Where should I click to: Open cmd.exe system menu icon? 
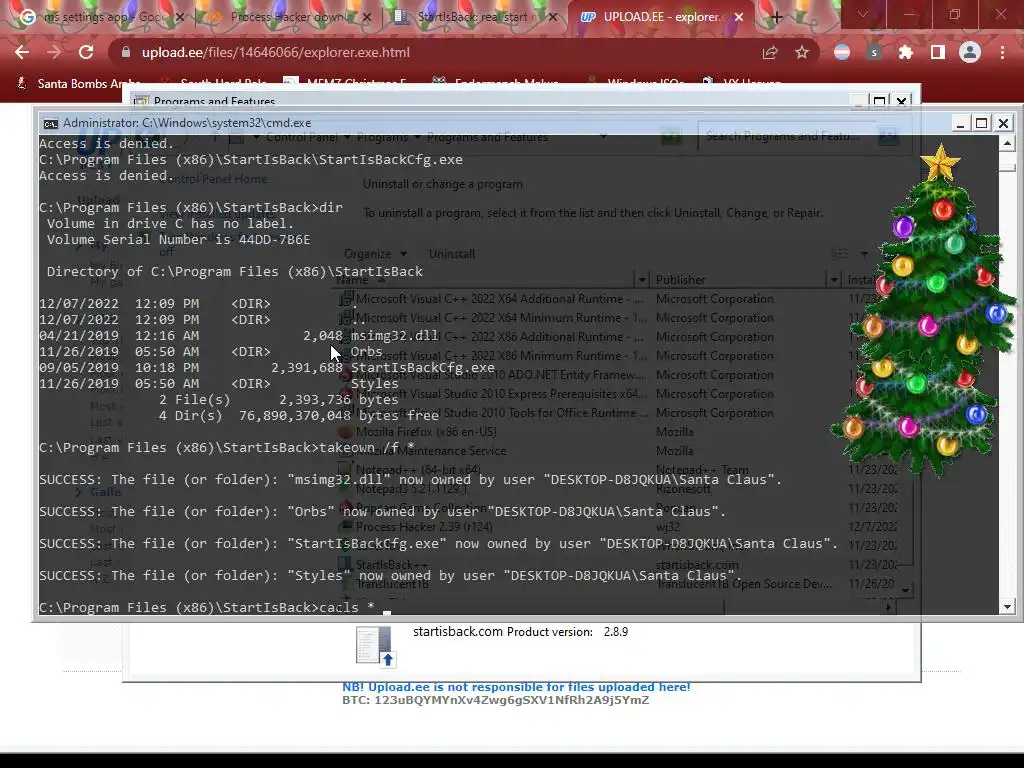pos(50,123)
